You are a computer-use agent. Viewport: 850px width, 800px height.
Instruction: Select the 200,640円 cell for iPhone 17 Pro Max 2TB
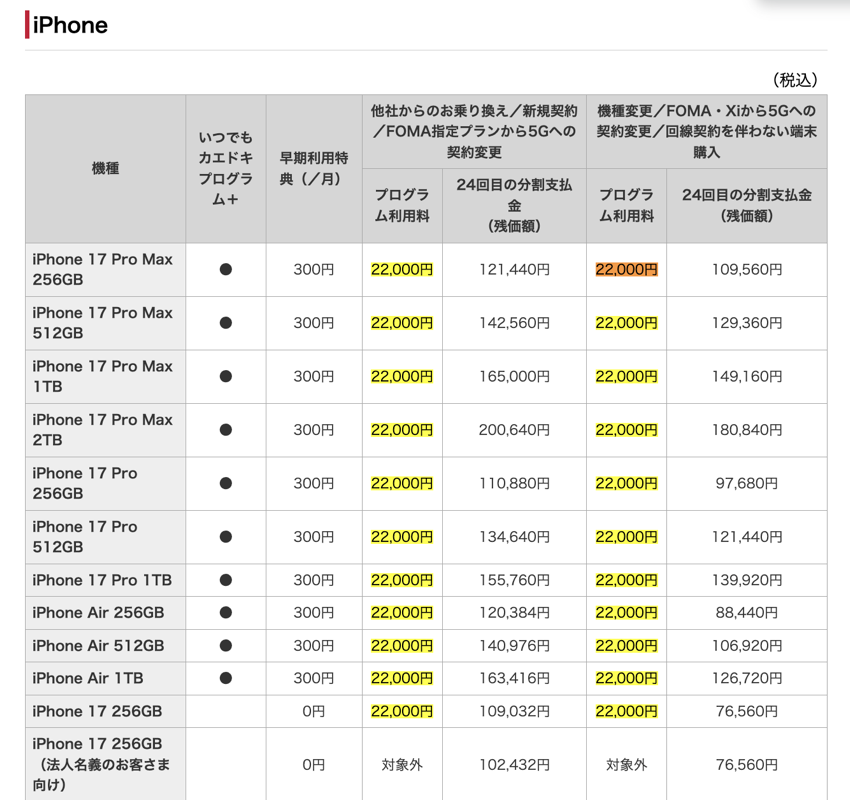point(515,429)
